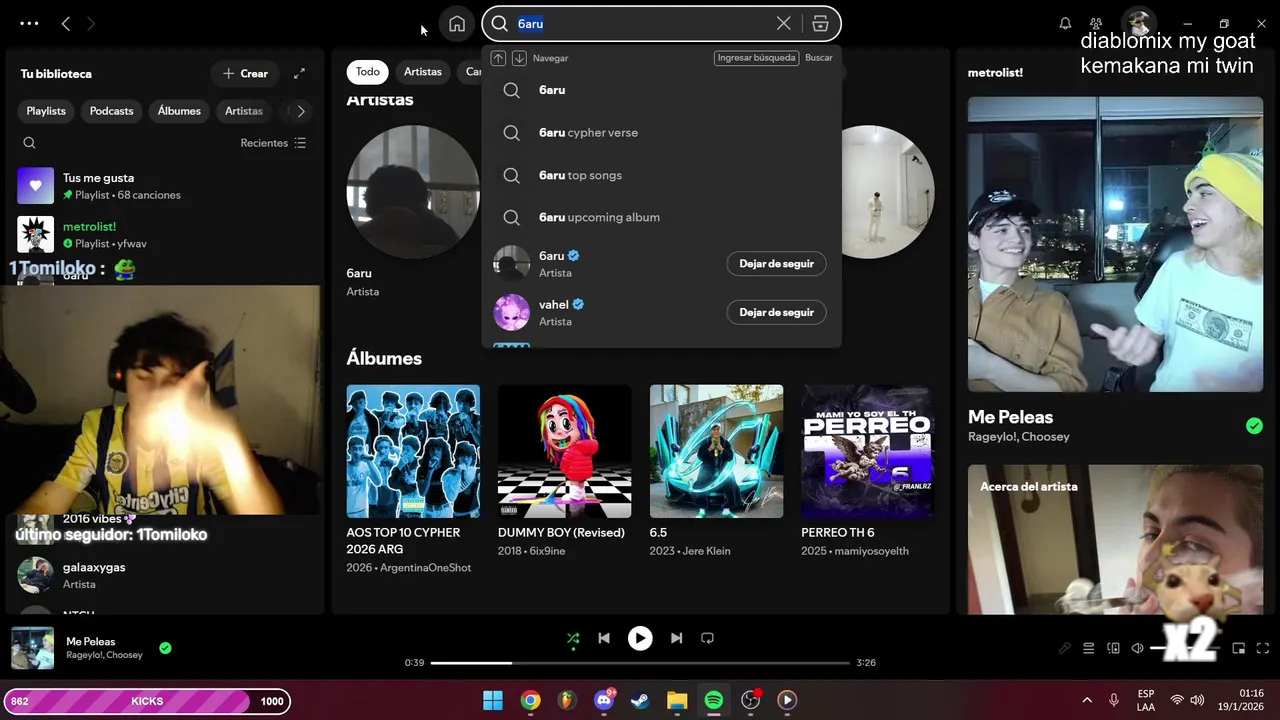Open connect to a device icon
Viewport: 1280px width, 720px height.
pyautogui.click(x=1113, y=648)
